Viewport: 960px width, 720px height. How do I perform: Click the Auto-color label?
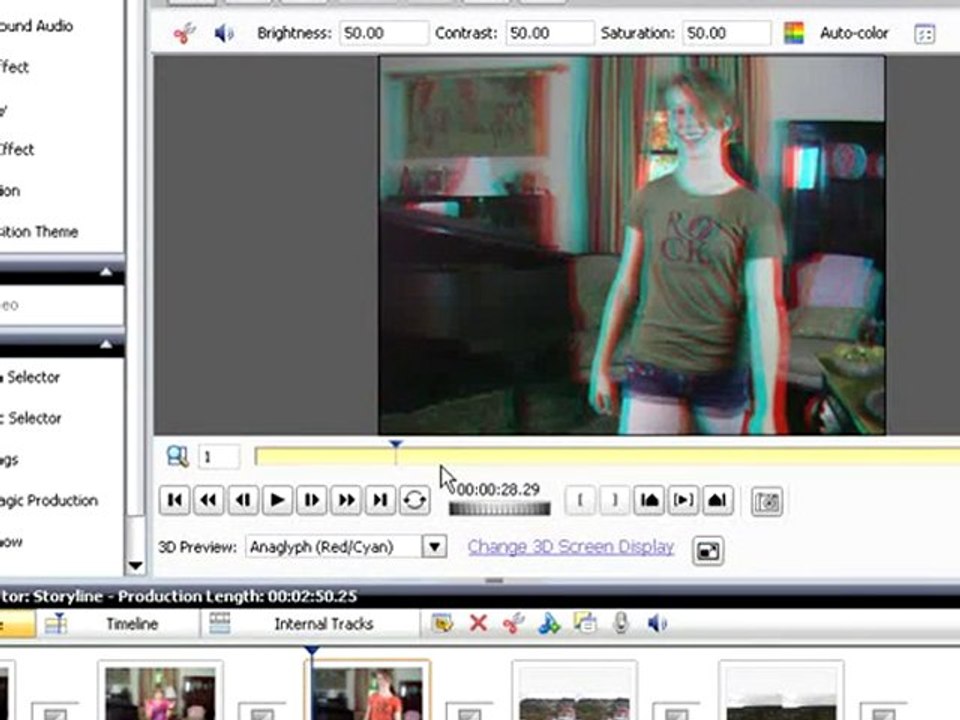pyautogui.click(x=854, y=33)
